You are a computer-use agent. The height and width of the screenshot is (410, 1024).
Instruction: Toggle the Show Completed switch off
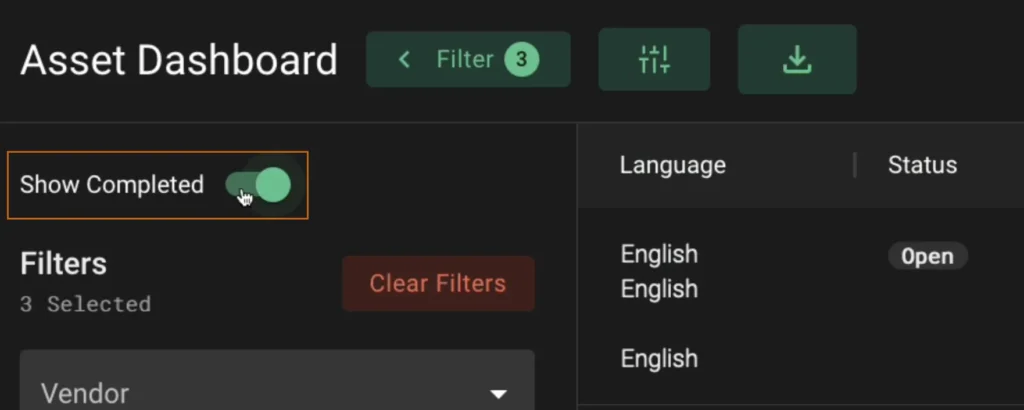259,185
